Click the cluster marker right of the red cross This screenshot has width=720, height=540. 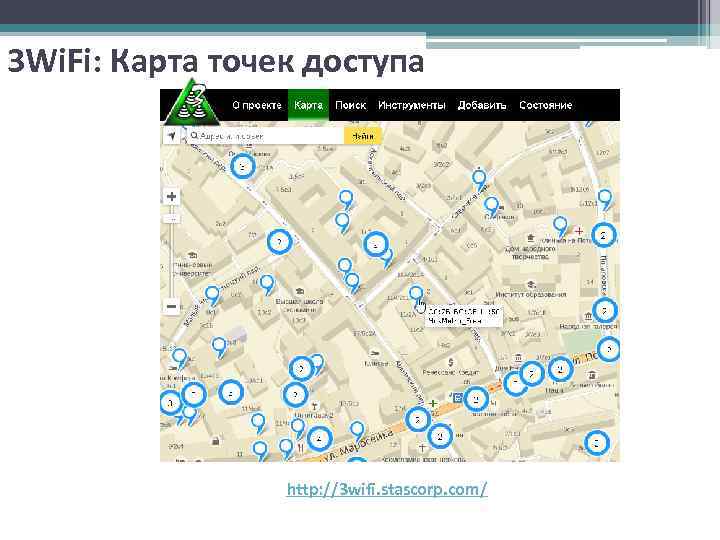603,236
